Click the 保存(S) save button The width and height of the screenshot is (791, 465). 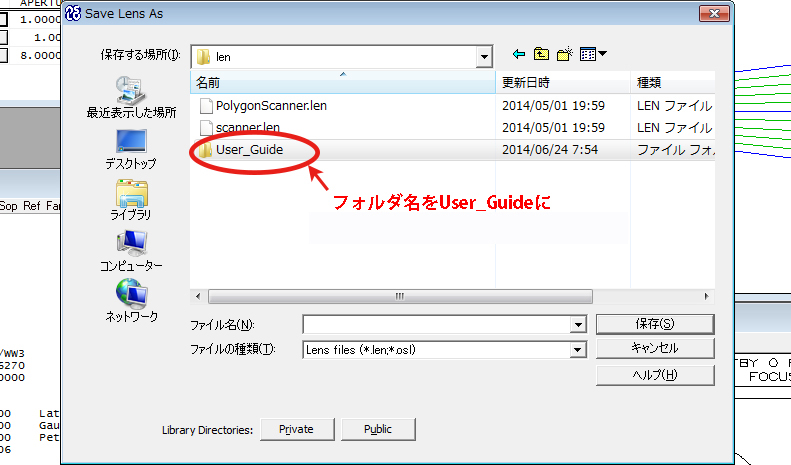(x=655, y=324)
